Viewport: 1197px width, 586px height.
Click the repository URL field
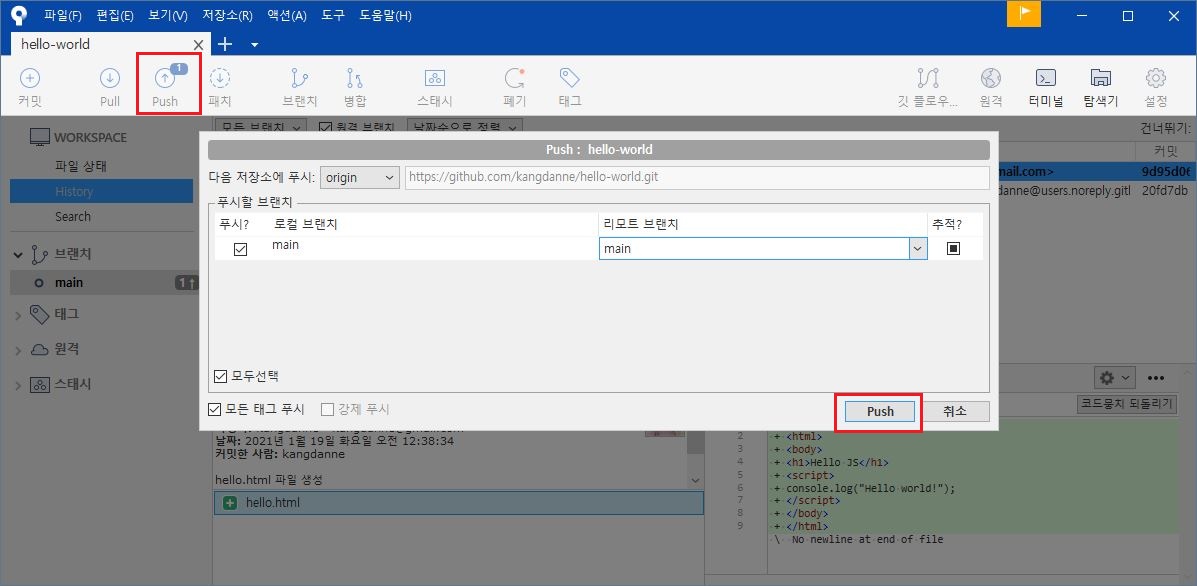[697, 177]
